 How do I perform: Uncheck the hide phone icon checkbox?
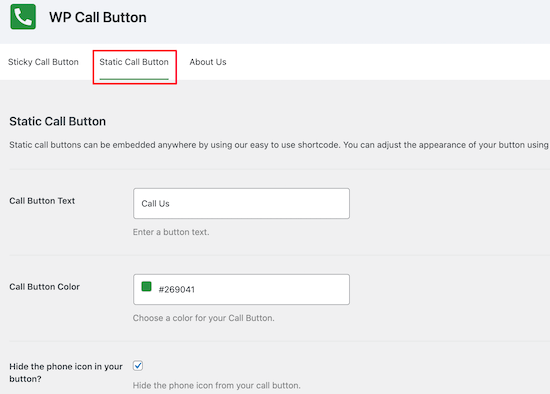(138, 366)
